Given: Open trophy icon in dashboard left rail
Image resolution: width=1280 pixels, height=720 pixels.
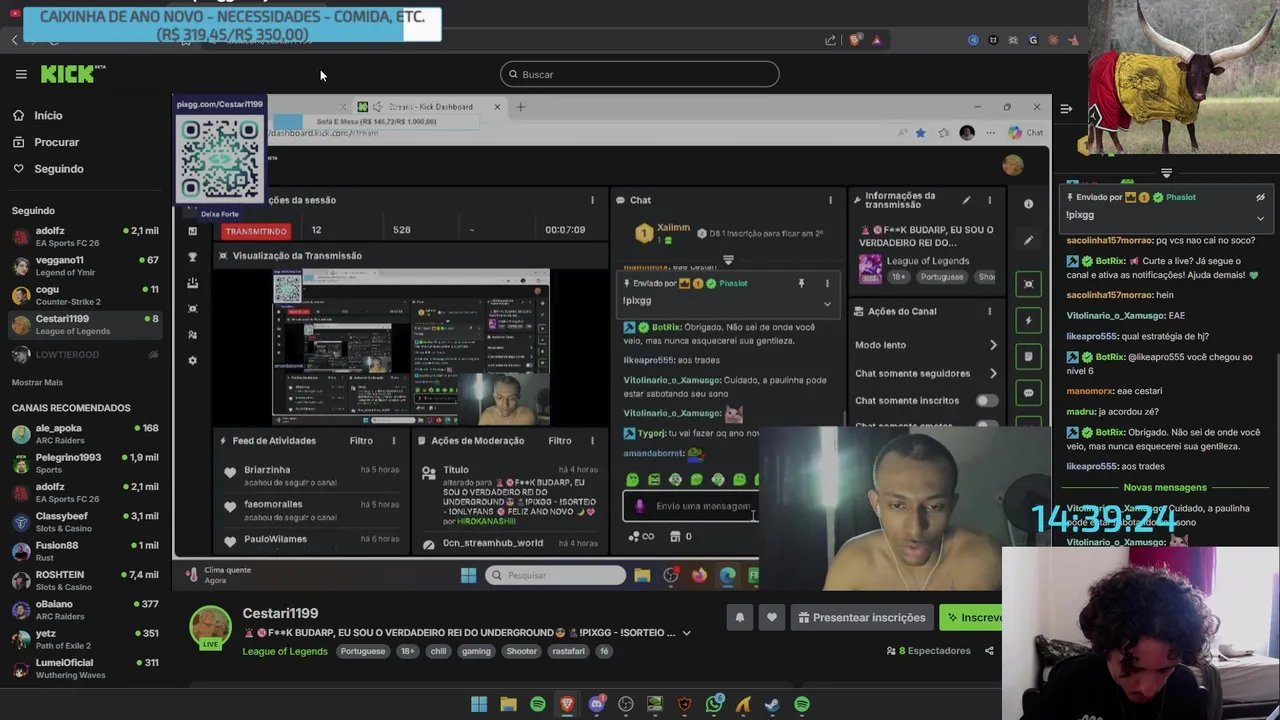Looking at the screenshot, I should click(193, 257).
